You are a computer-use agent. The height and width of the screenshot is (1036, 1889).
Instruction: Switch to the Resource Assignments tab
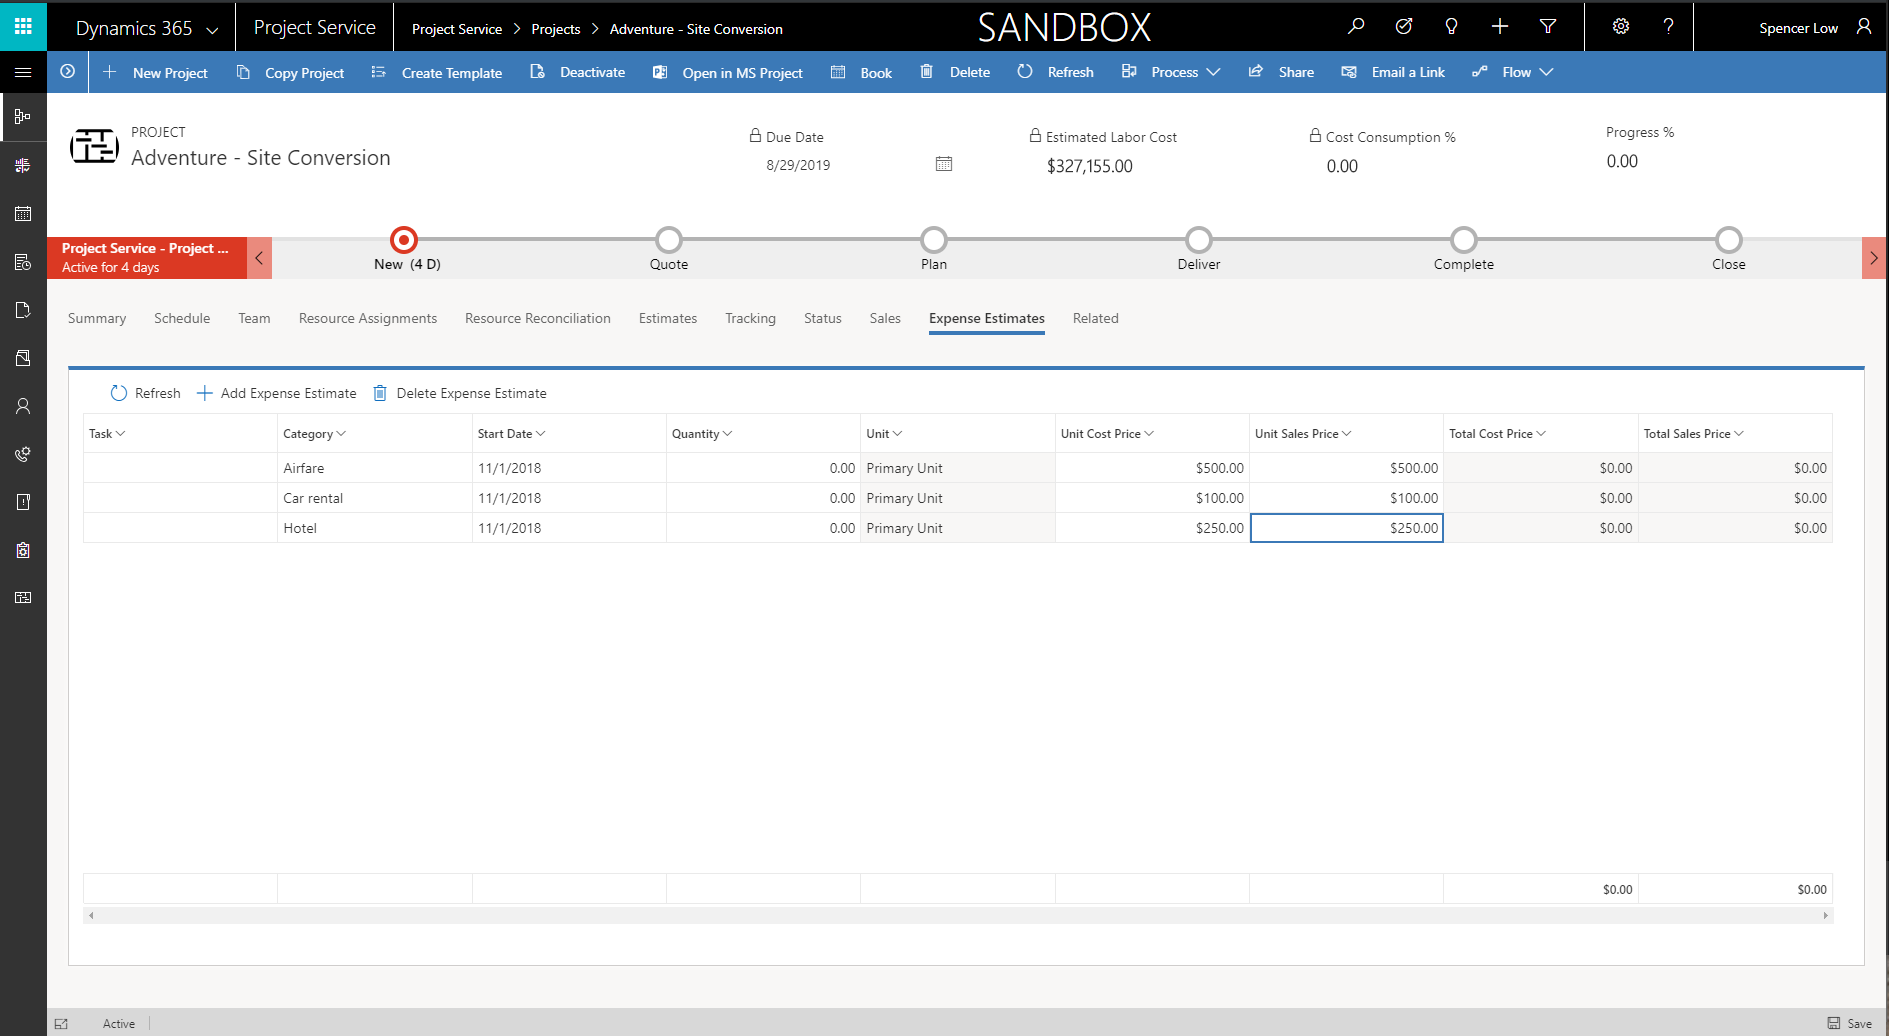368,318
